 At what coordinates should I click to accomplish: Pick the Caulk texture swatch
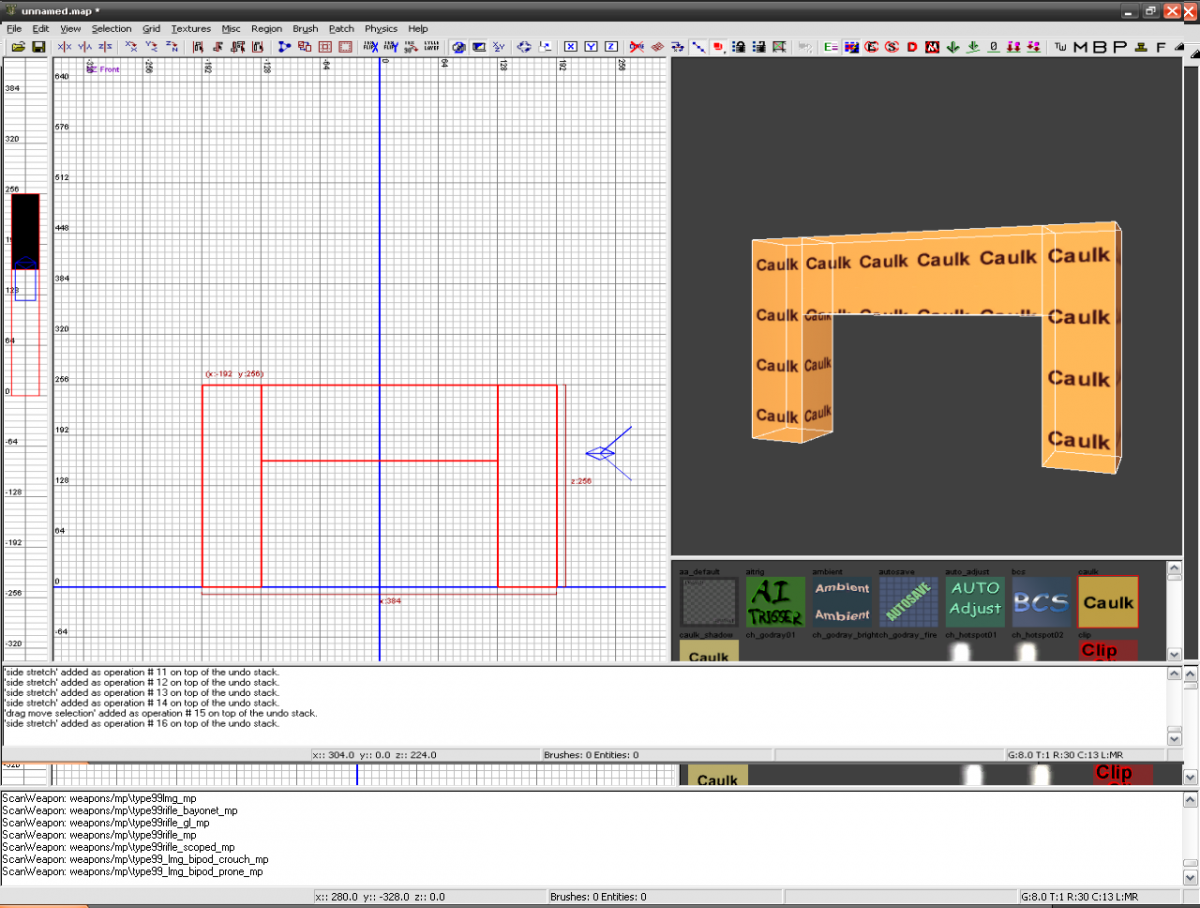1108,603
